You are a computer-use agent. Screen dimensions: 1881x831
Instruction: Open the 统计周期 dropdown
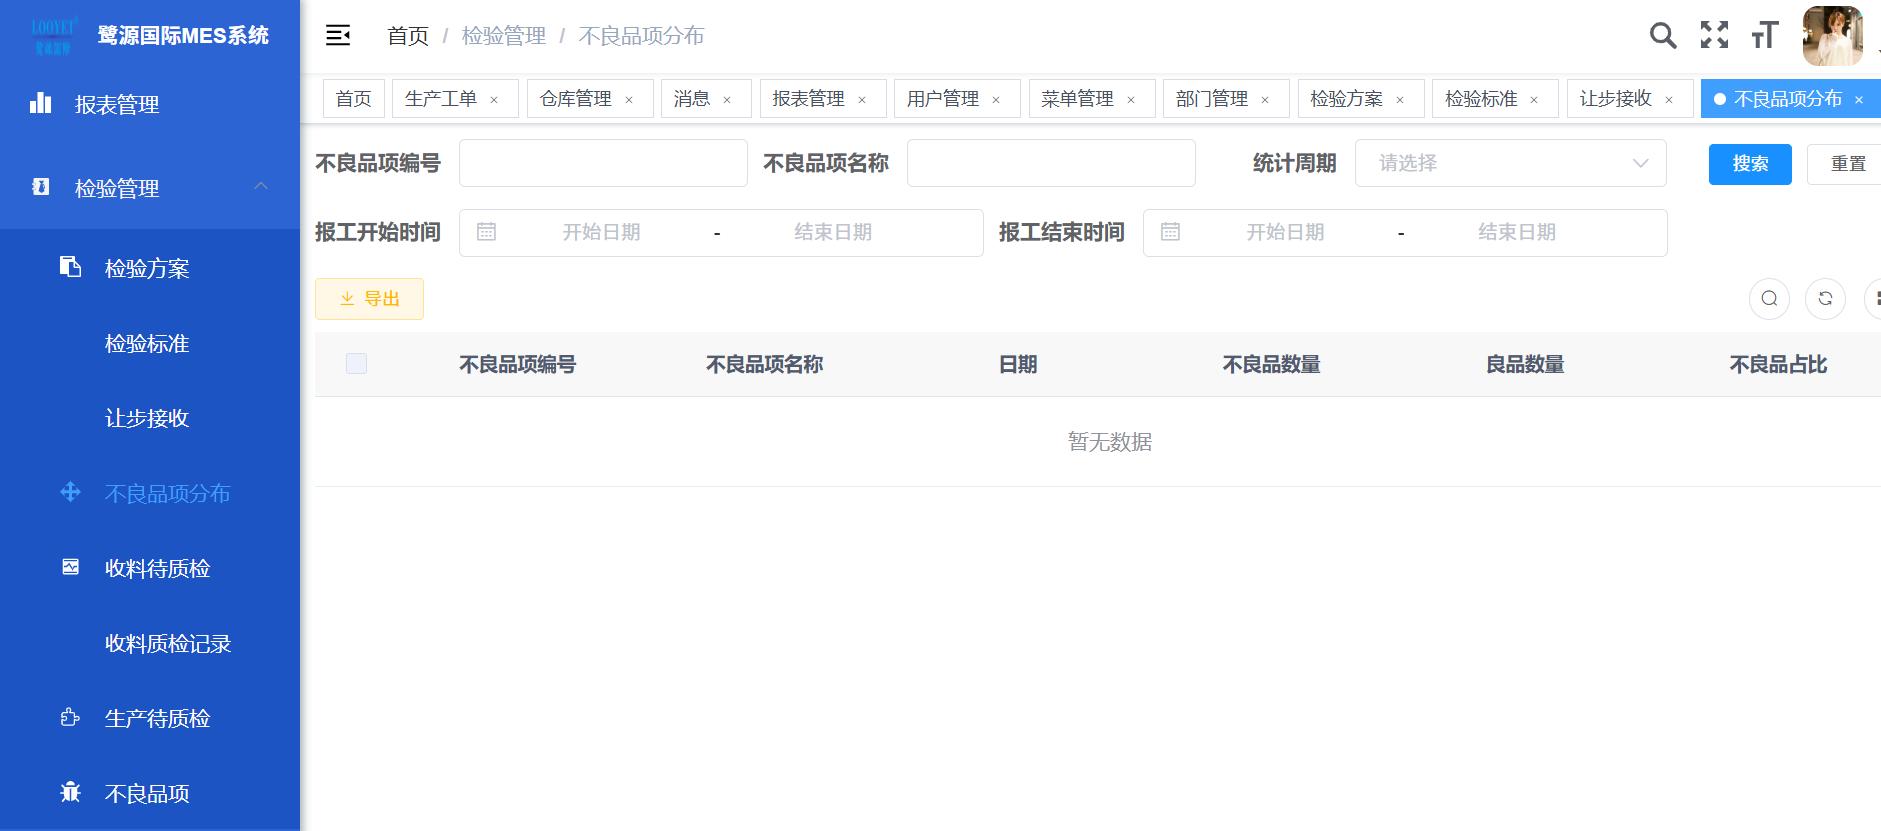[x=1510, y=163]
